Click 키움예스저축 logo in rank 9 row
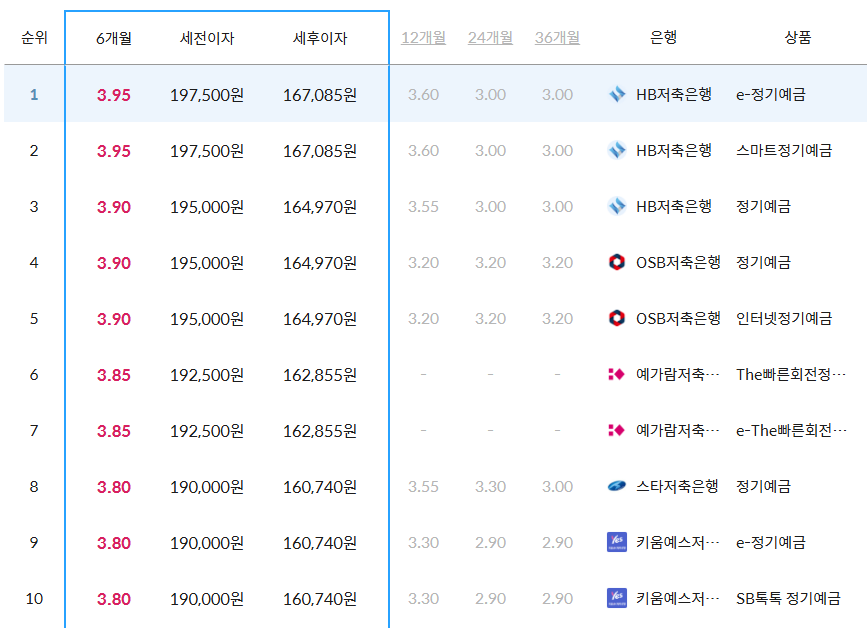 pyautogui.click(x=617, y=542)
